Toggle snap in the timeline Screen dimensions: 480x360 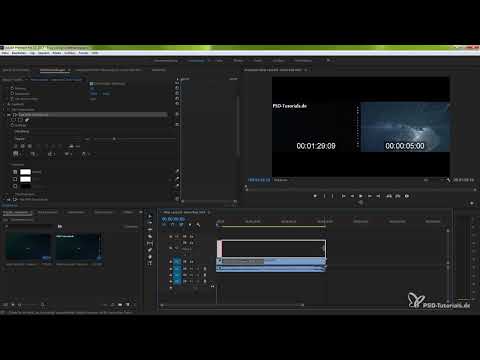point(172,225)
